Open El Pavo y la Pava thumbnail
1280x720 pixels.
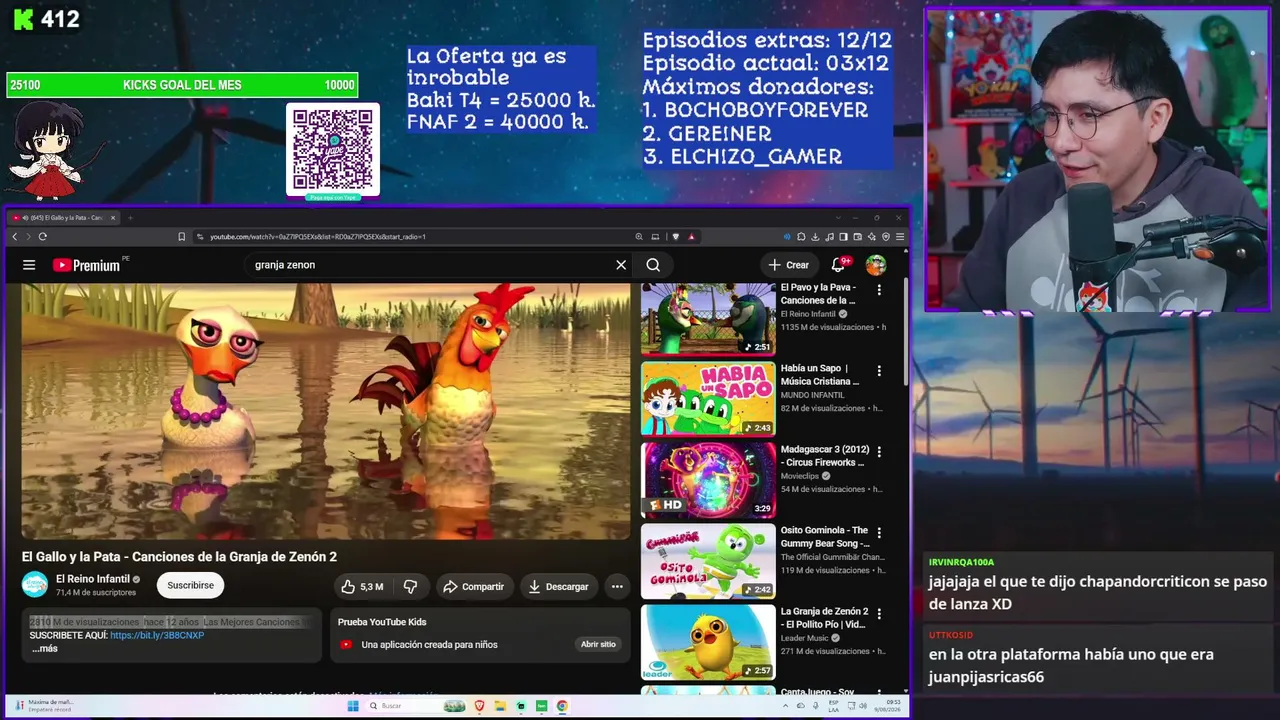coord(708,319)
